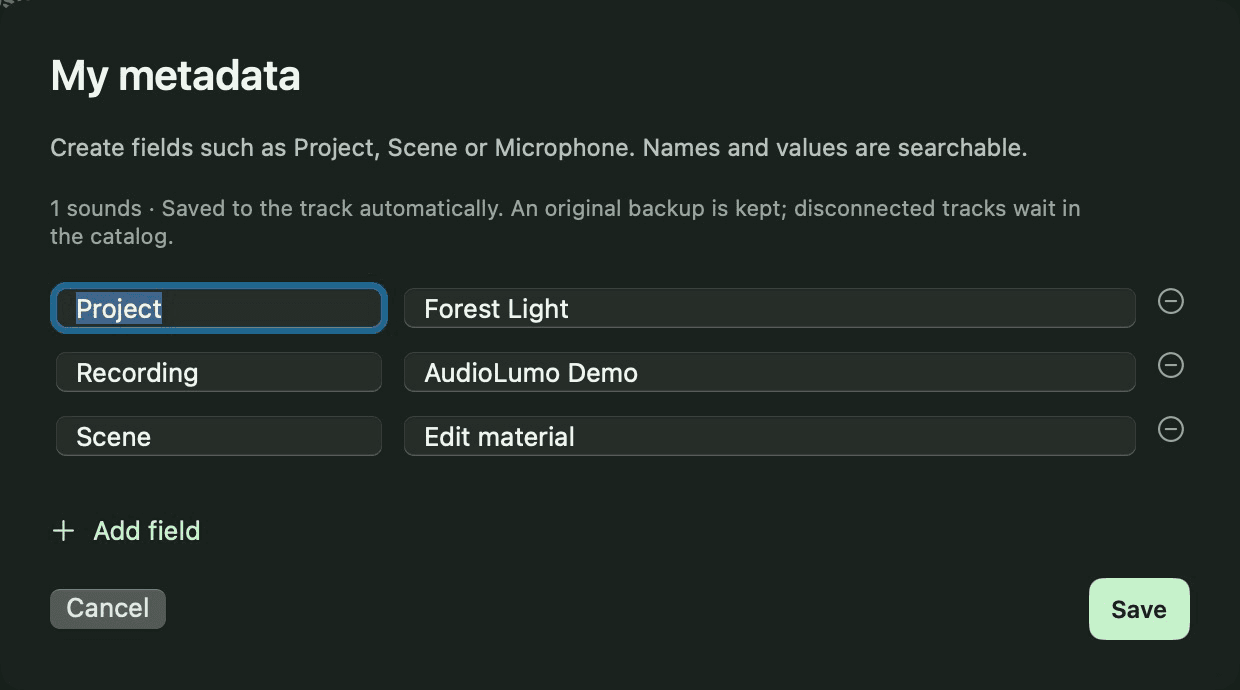
Task: Remove the Project metadata field
Action: point(1171,301)
